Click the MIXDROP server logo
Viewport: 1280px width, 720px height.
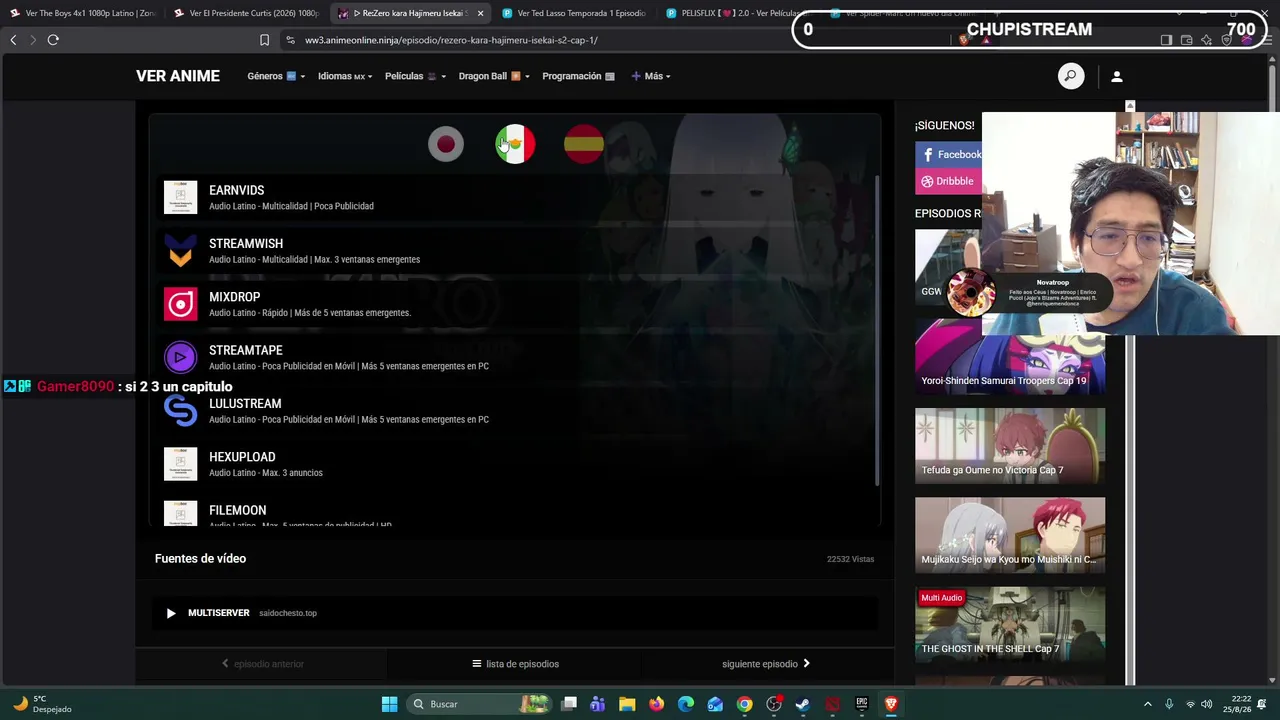pos(180,304)
